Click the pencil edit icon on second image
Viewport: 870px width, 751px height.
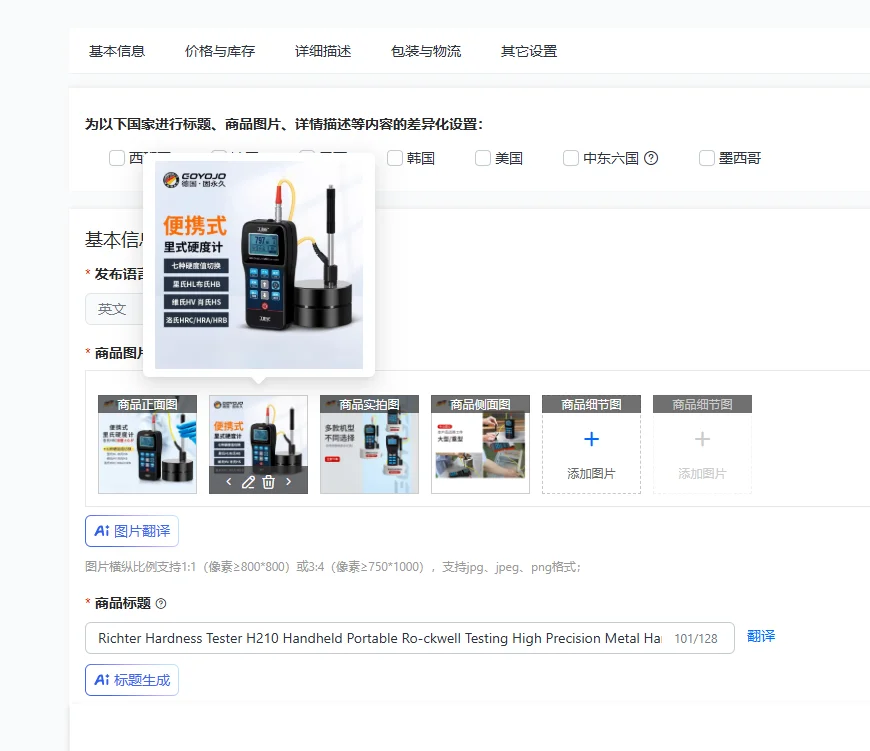pos(248,482)
